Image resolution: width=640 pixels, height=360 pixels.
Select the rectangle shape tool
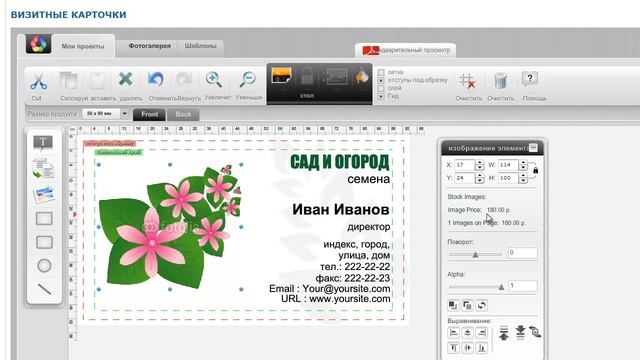pyautogui.click(x=44, y=219)
